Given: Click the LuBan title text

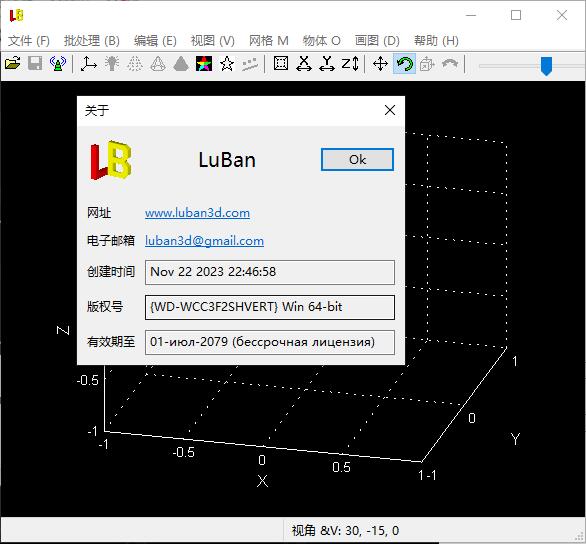Looking at the screenshot, I should [x=227, y=160].
